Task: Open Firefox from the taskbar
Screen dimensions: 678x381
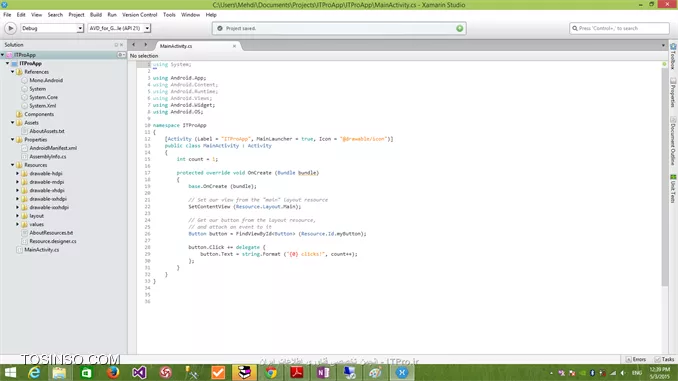Action: click(113, 372)
